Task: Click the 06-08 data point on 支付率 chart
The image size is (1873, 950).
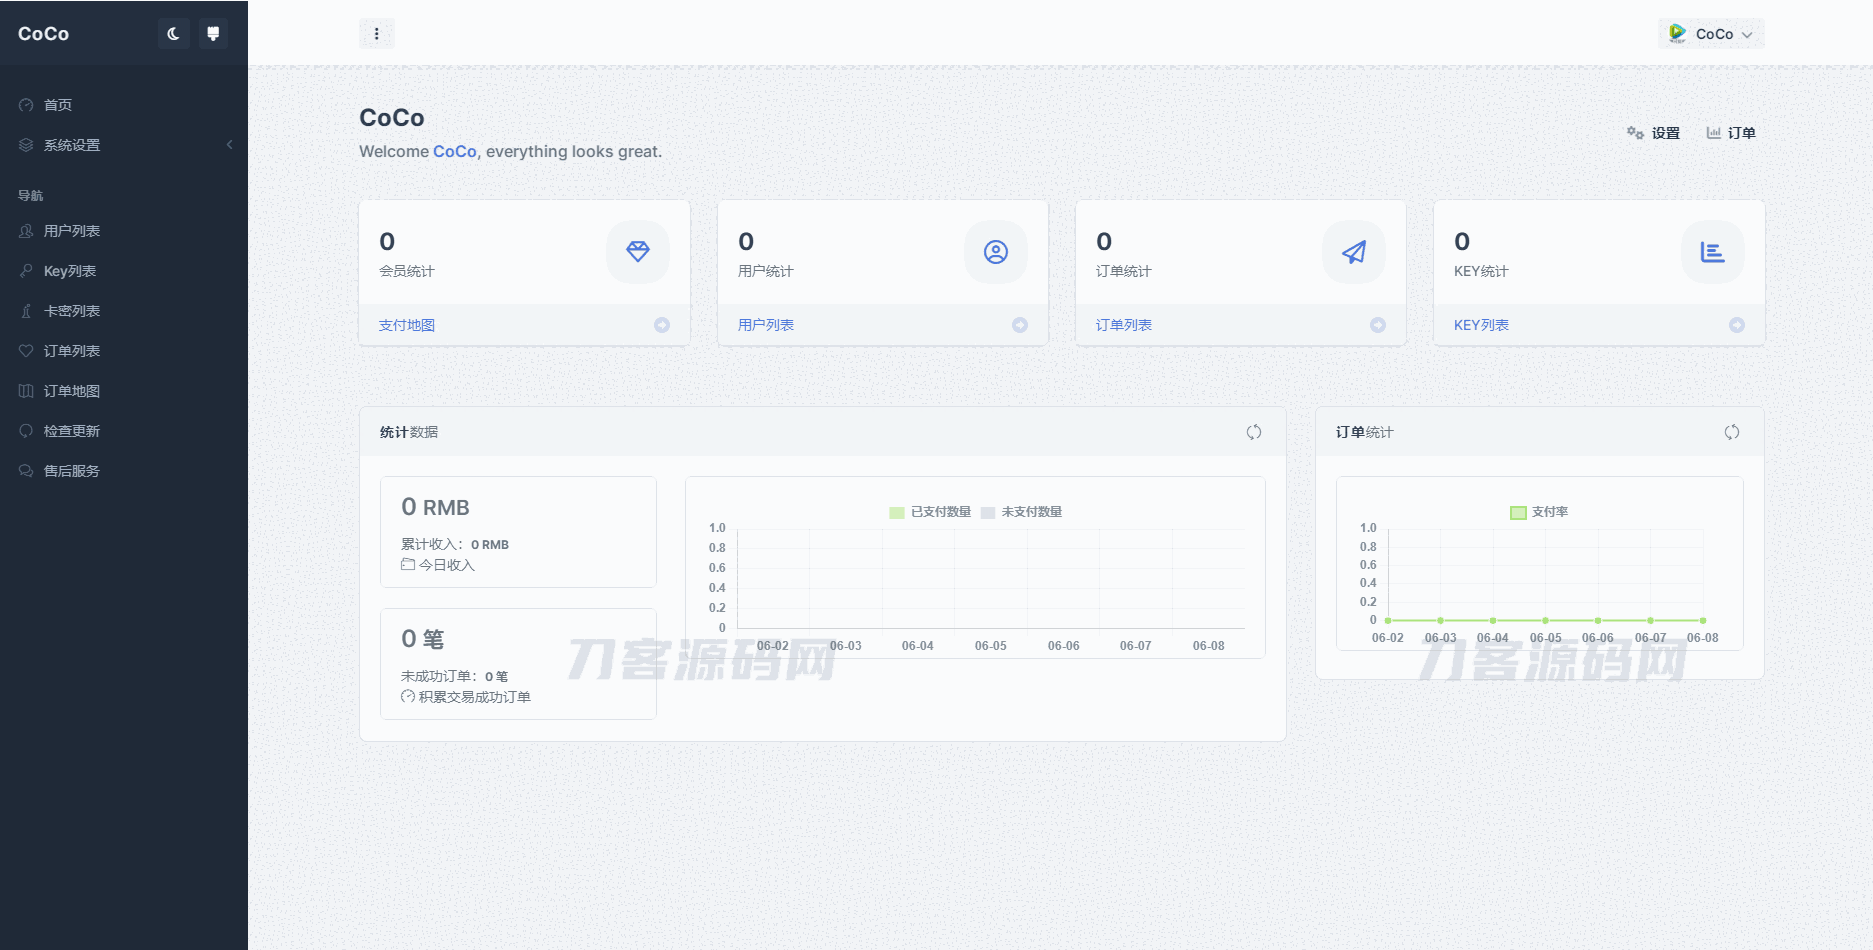Action: coord(1703,620)
